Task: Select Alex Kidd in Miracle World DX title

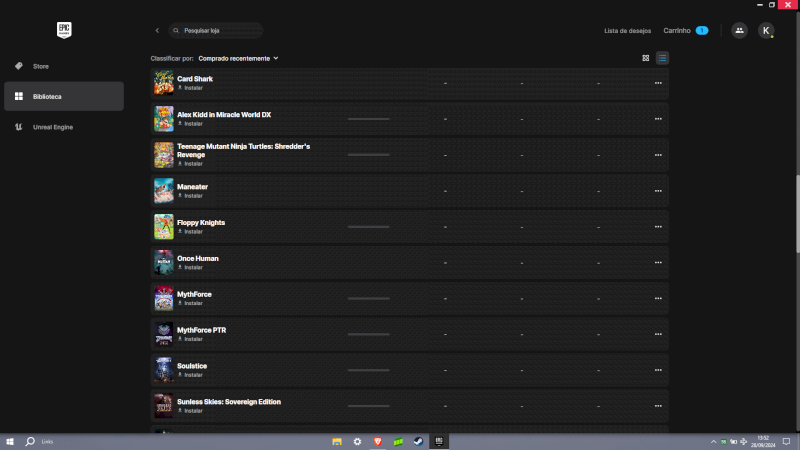Action: pos(224,115)
